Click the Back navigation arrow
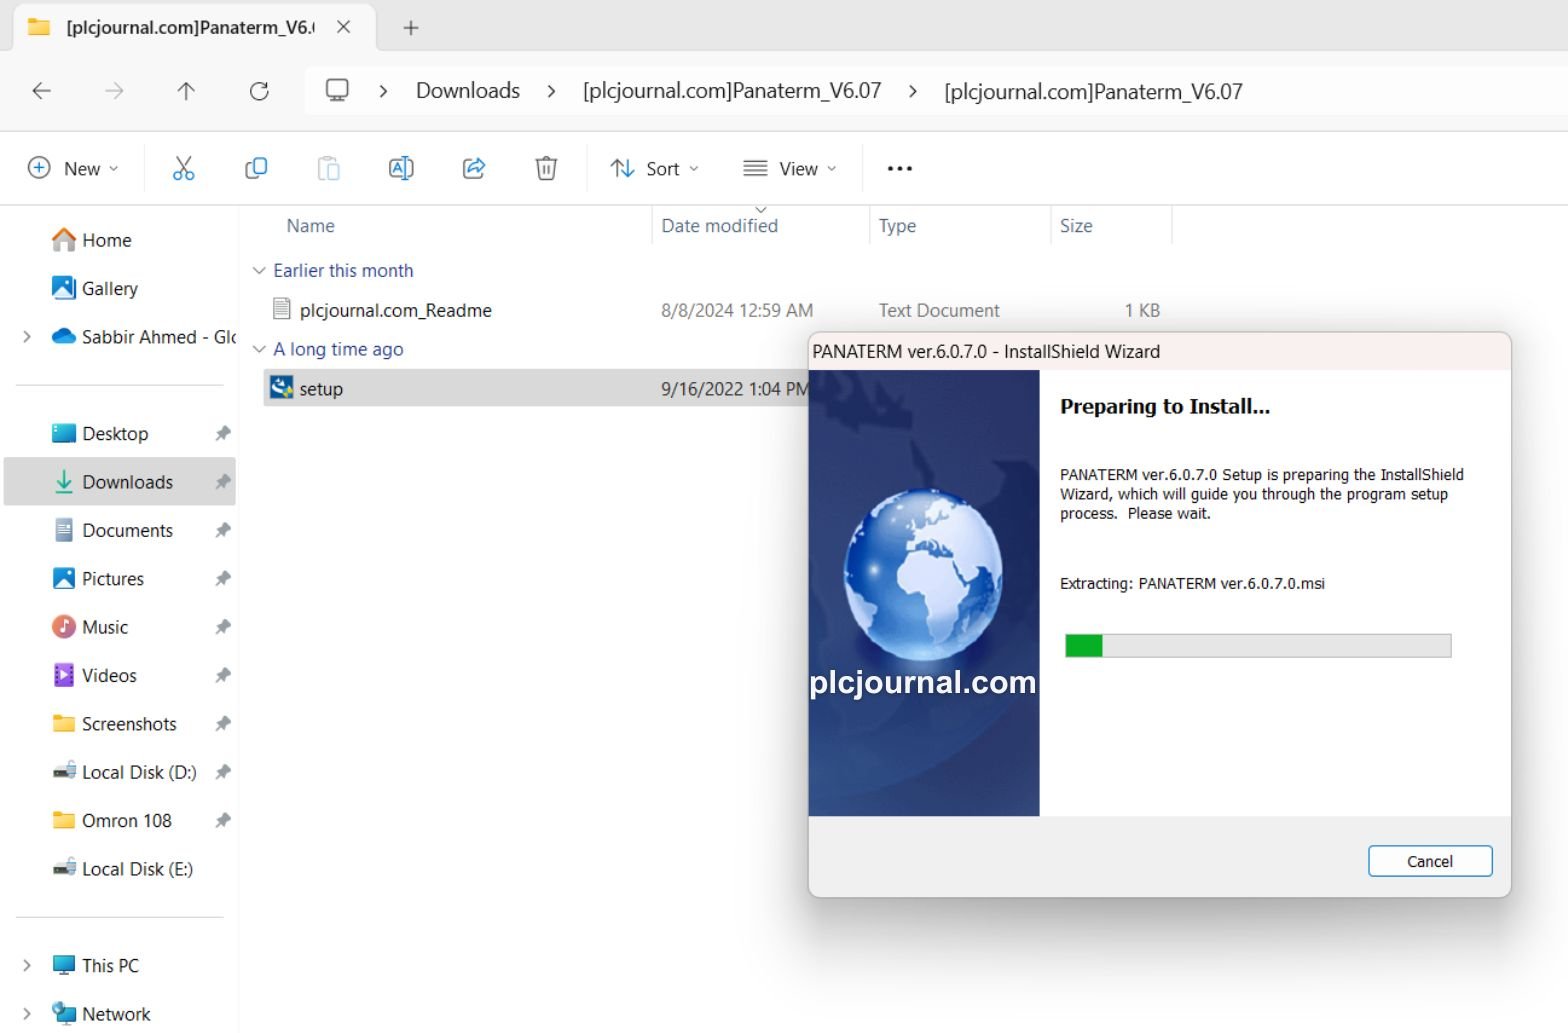Screen dimensions: 1568x1033 [x=41, y=91]
